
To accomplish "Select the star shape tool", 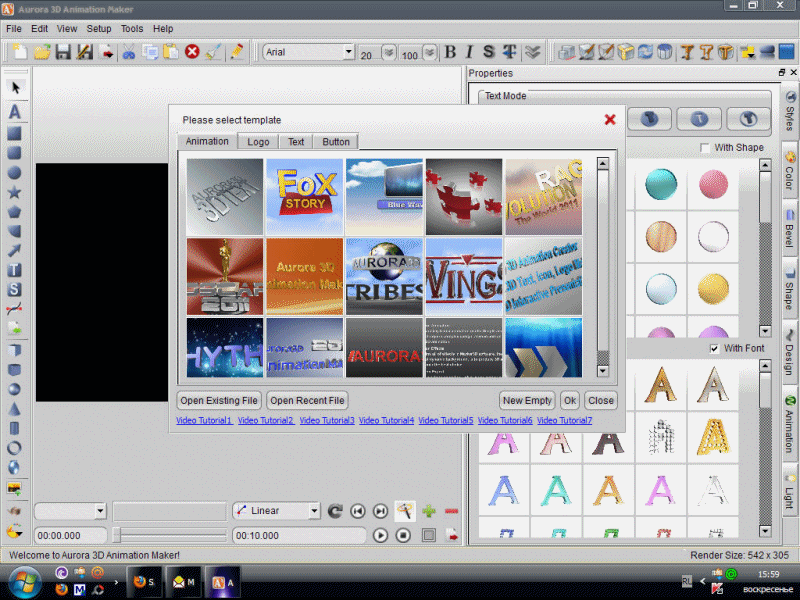I will (14, 192).
